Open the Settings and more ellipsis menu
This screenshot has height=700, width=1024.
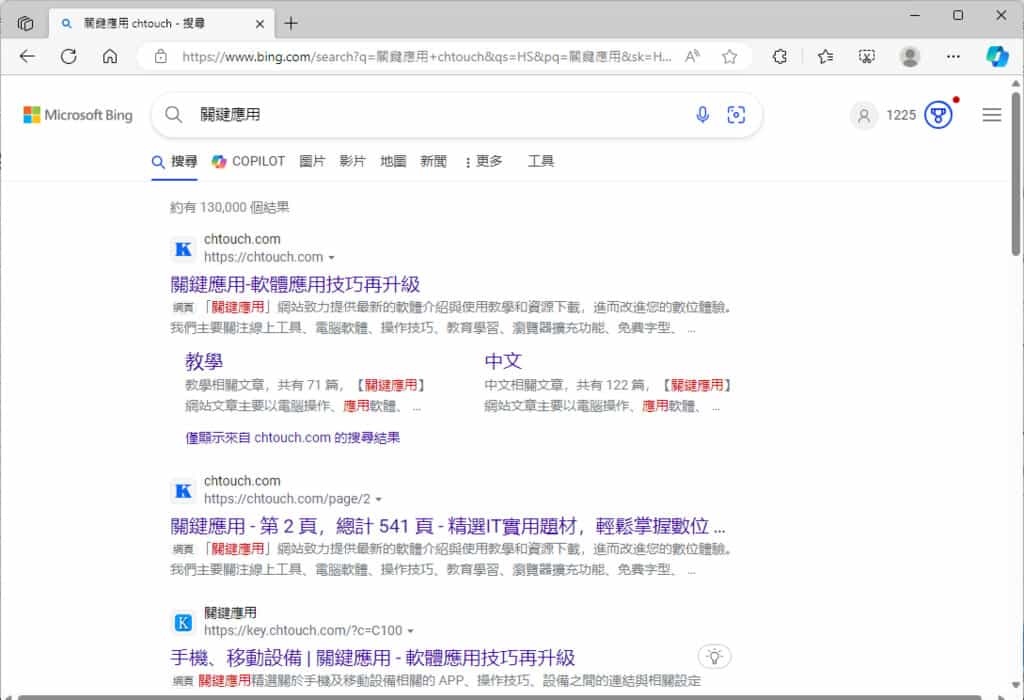pos(953,57)
